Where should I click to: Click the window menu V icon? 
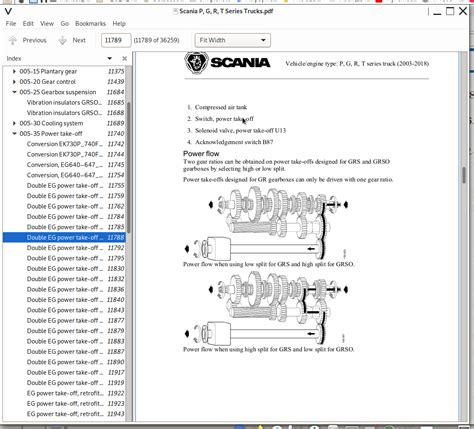pyautogui.click(x=8, y=11)
